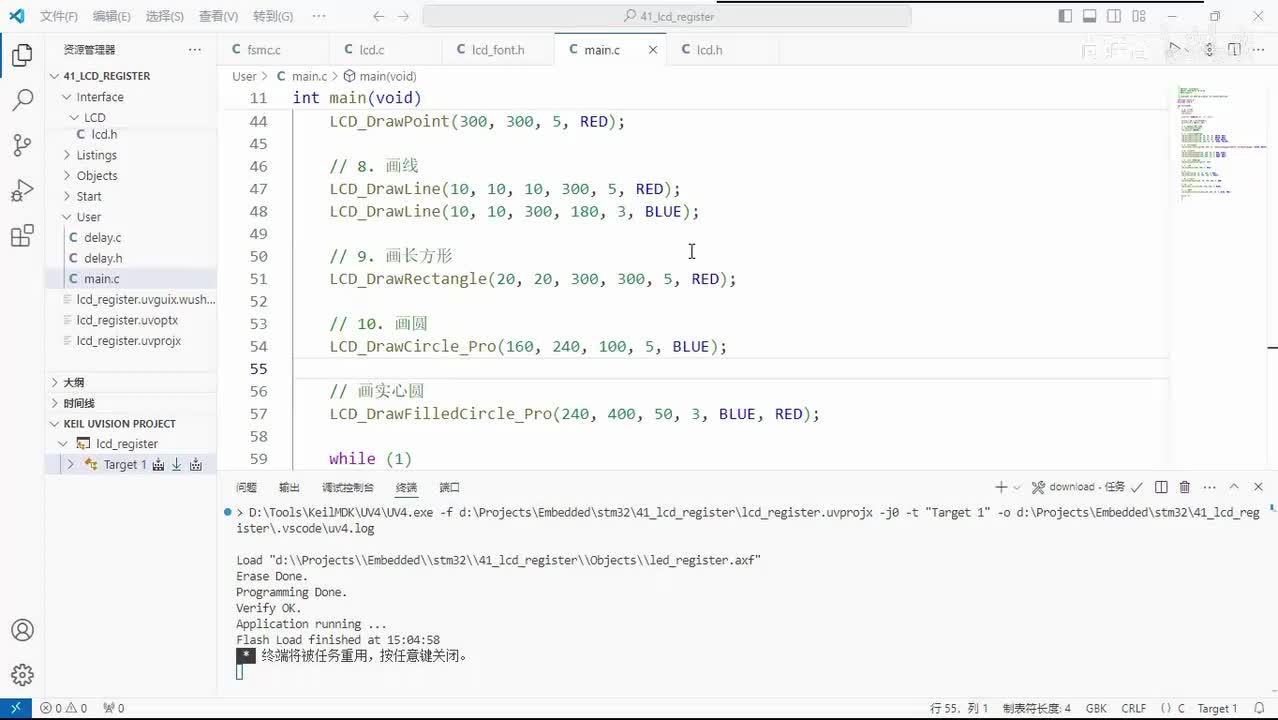Open the Source Control view

click(22, 145)
